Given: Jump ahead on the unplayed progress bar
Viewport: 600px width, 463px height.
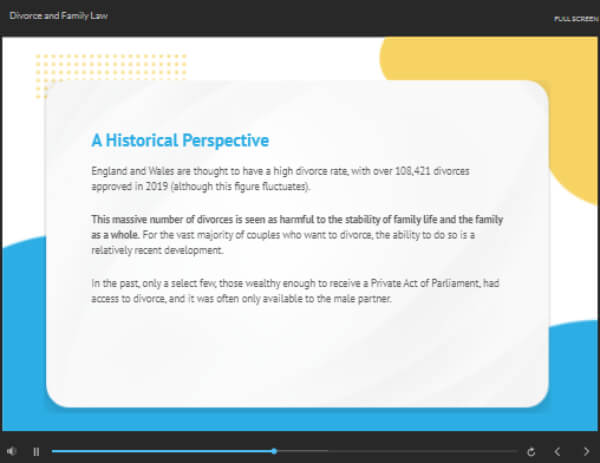Looking at the screenshot, I should (400, 451).
